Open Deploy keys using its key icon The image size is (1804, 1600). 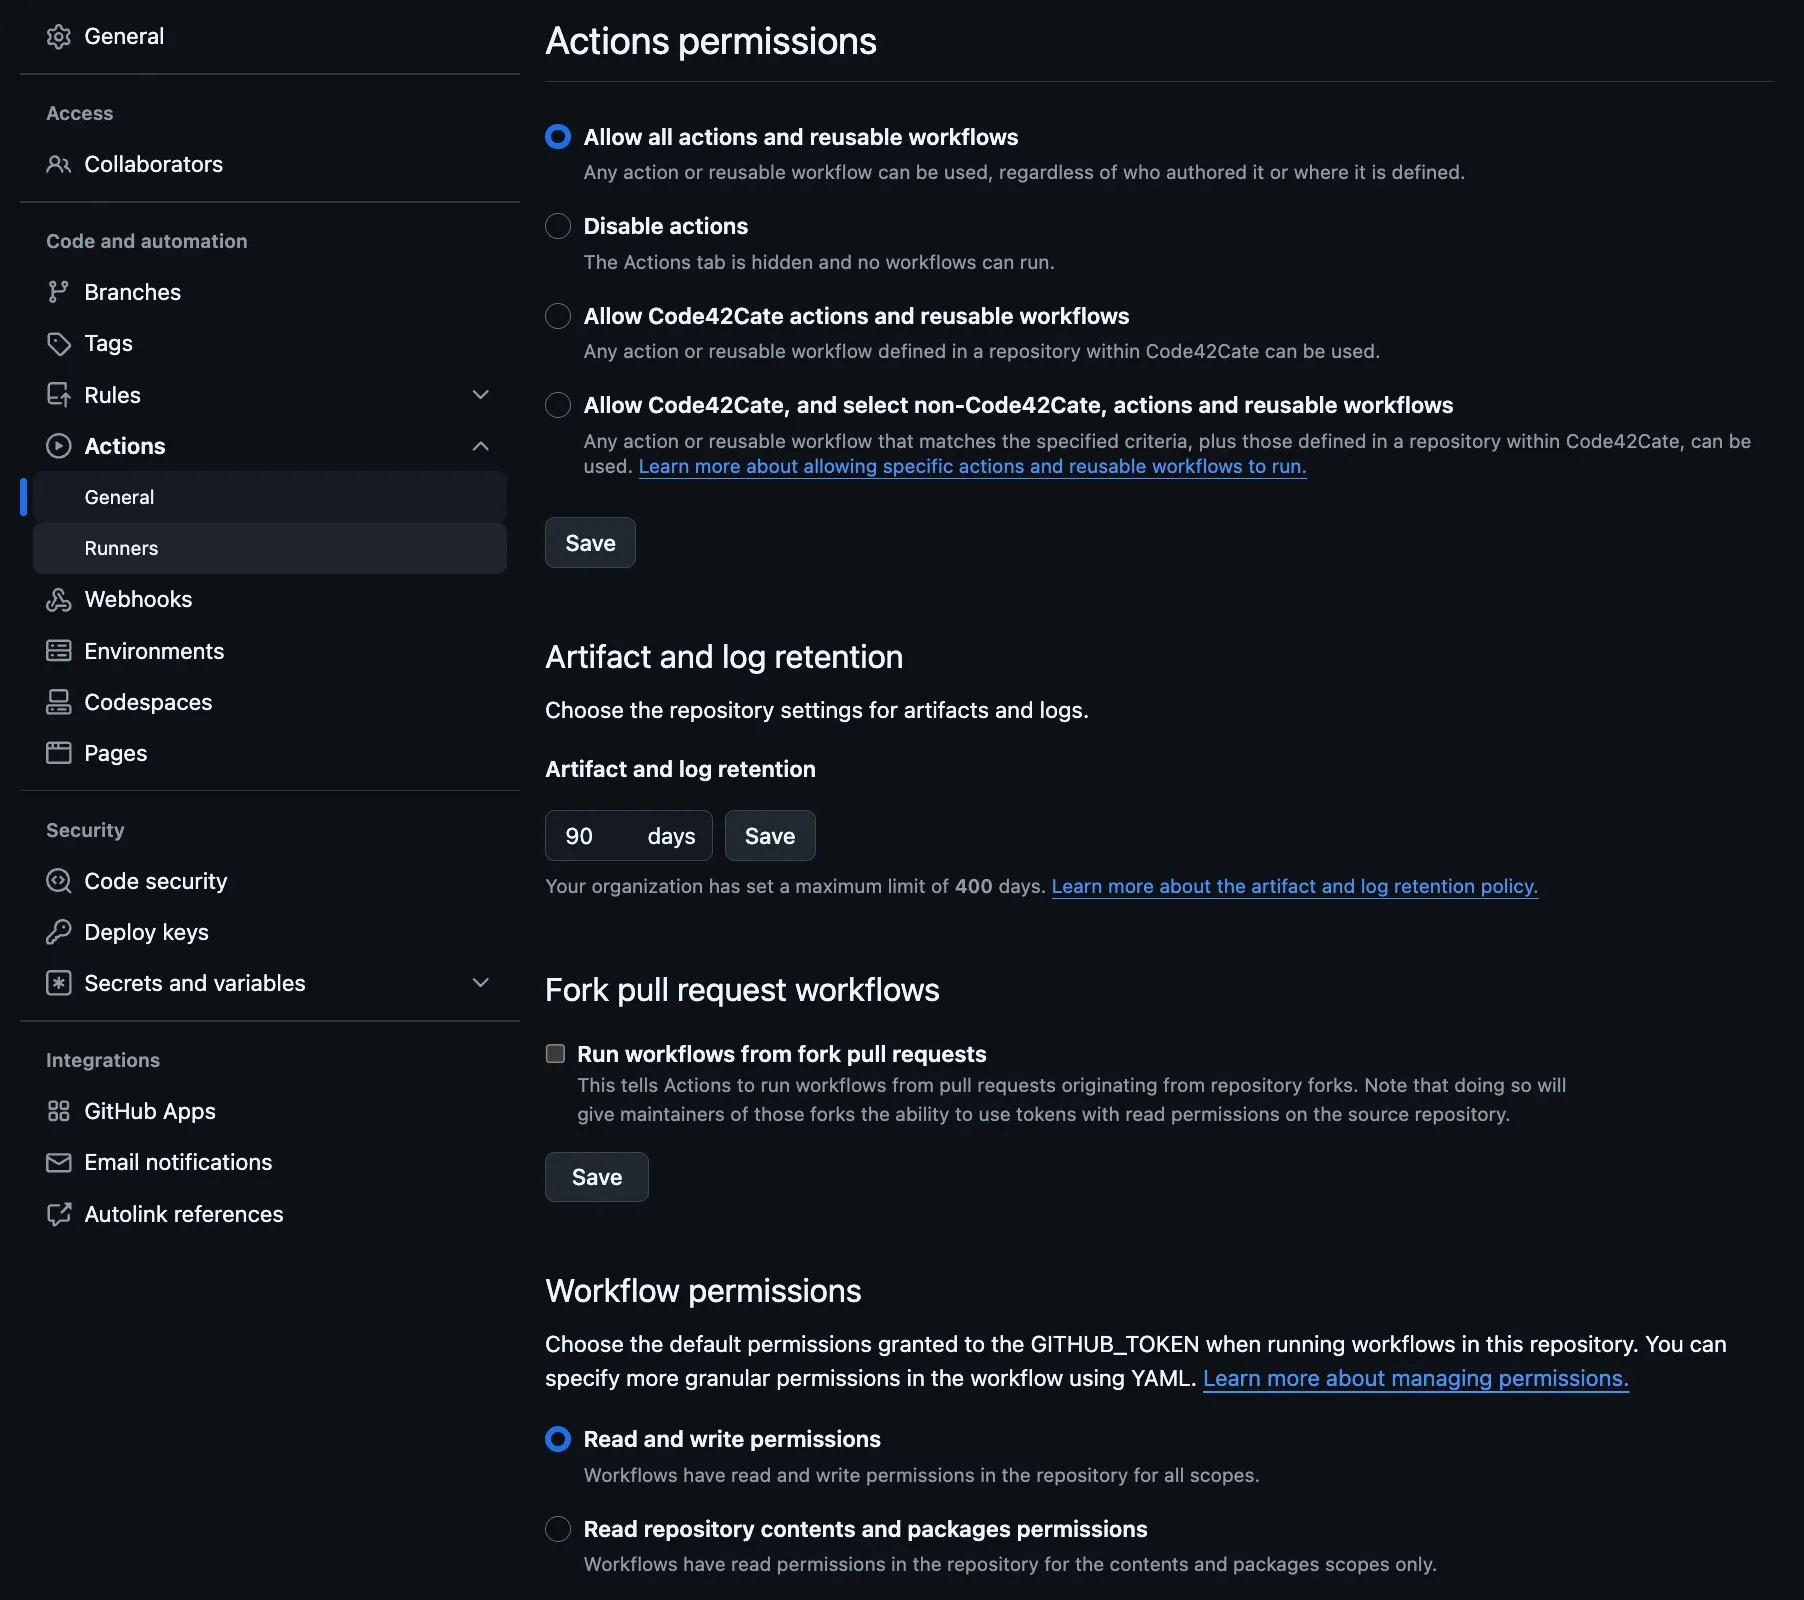(59, 931)
